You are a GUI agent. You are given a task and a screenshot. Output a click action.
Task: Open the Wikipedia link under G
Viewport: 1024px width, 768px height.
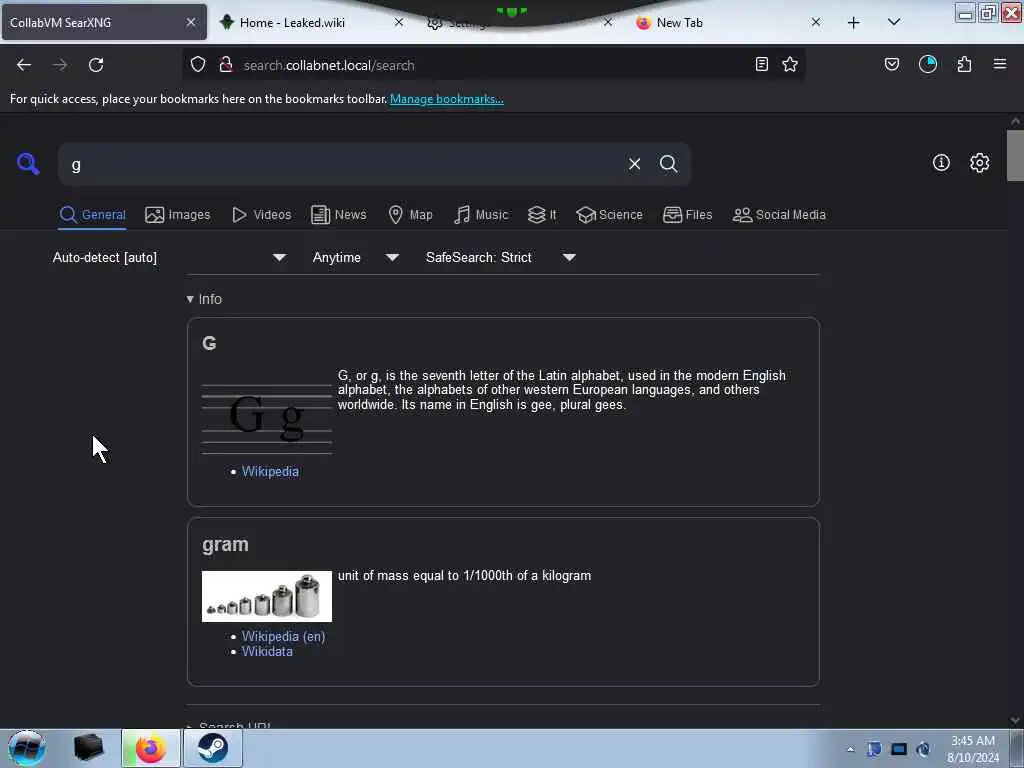point(270,472)
